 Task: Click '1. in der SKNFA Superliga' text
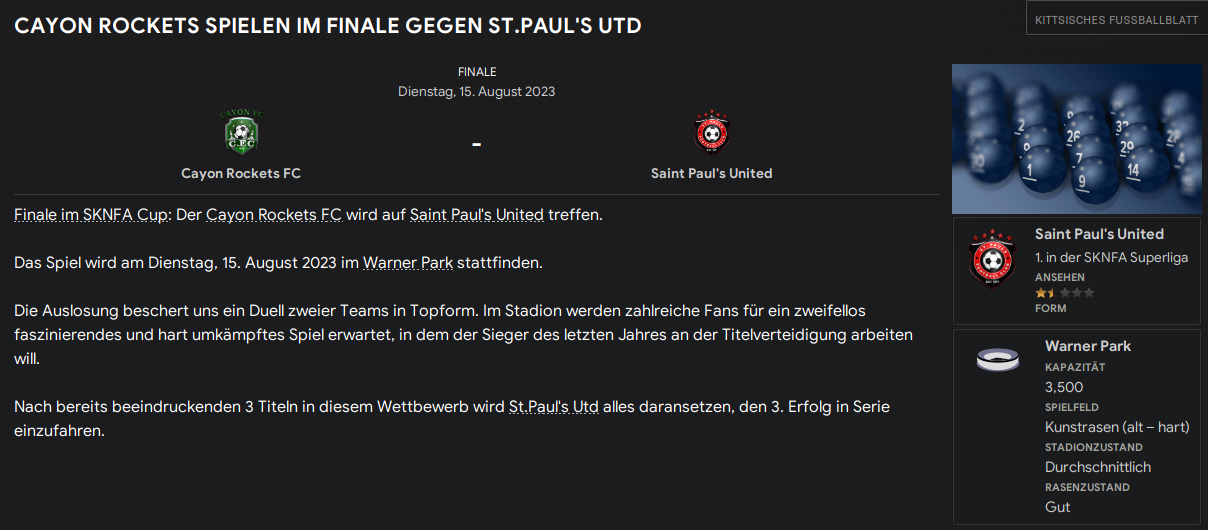click(x=1111, y=257)
